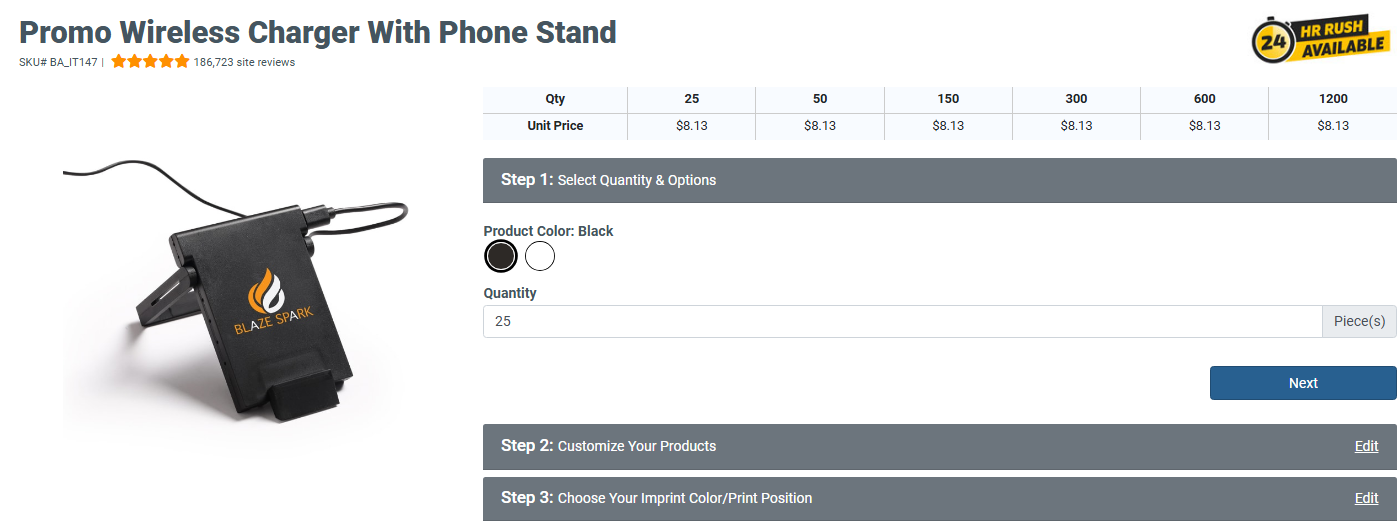1397x522 pixels.
Task: Click Edit link for Step 3
Action: [x=1366, y=498]
